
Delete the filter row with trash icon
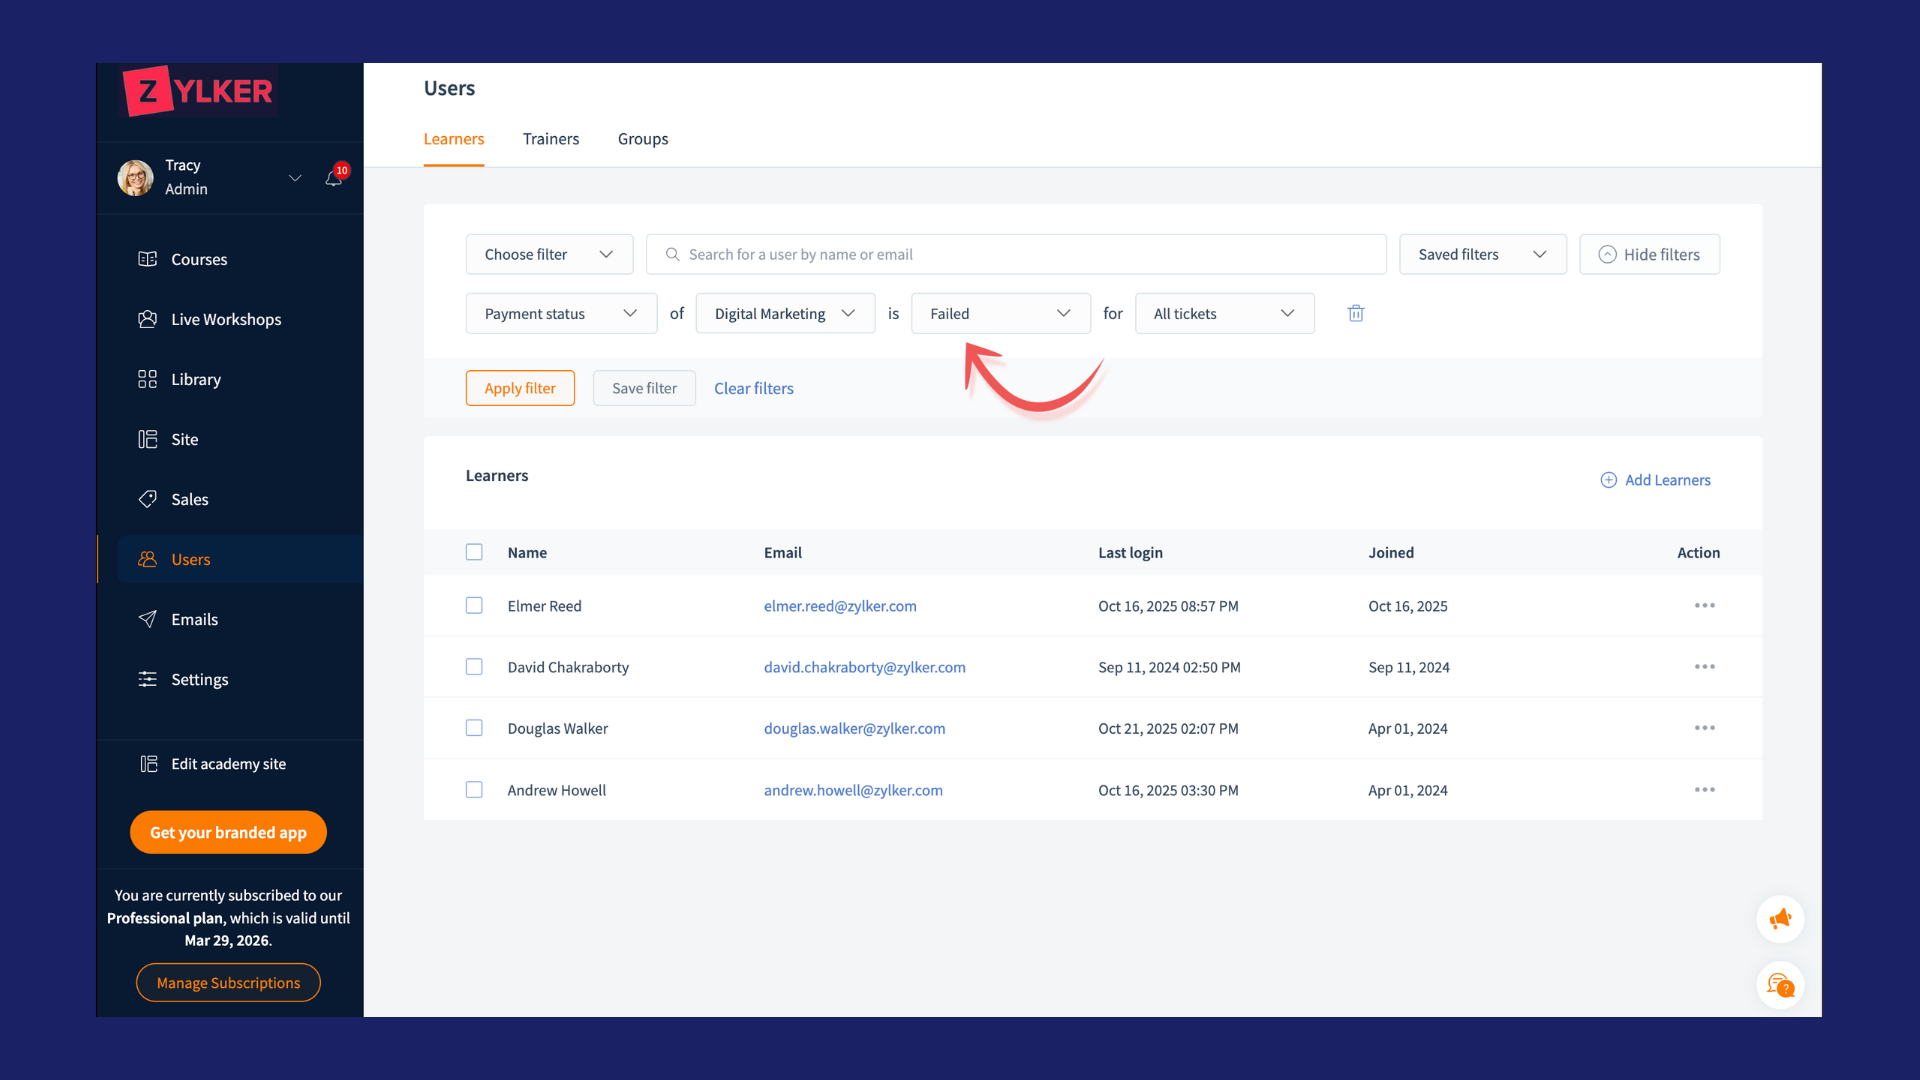(x=1356, y=313)
